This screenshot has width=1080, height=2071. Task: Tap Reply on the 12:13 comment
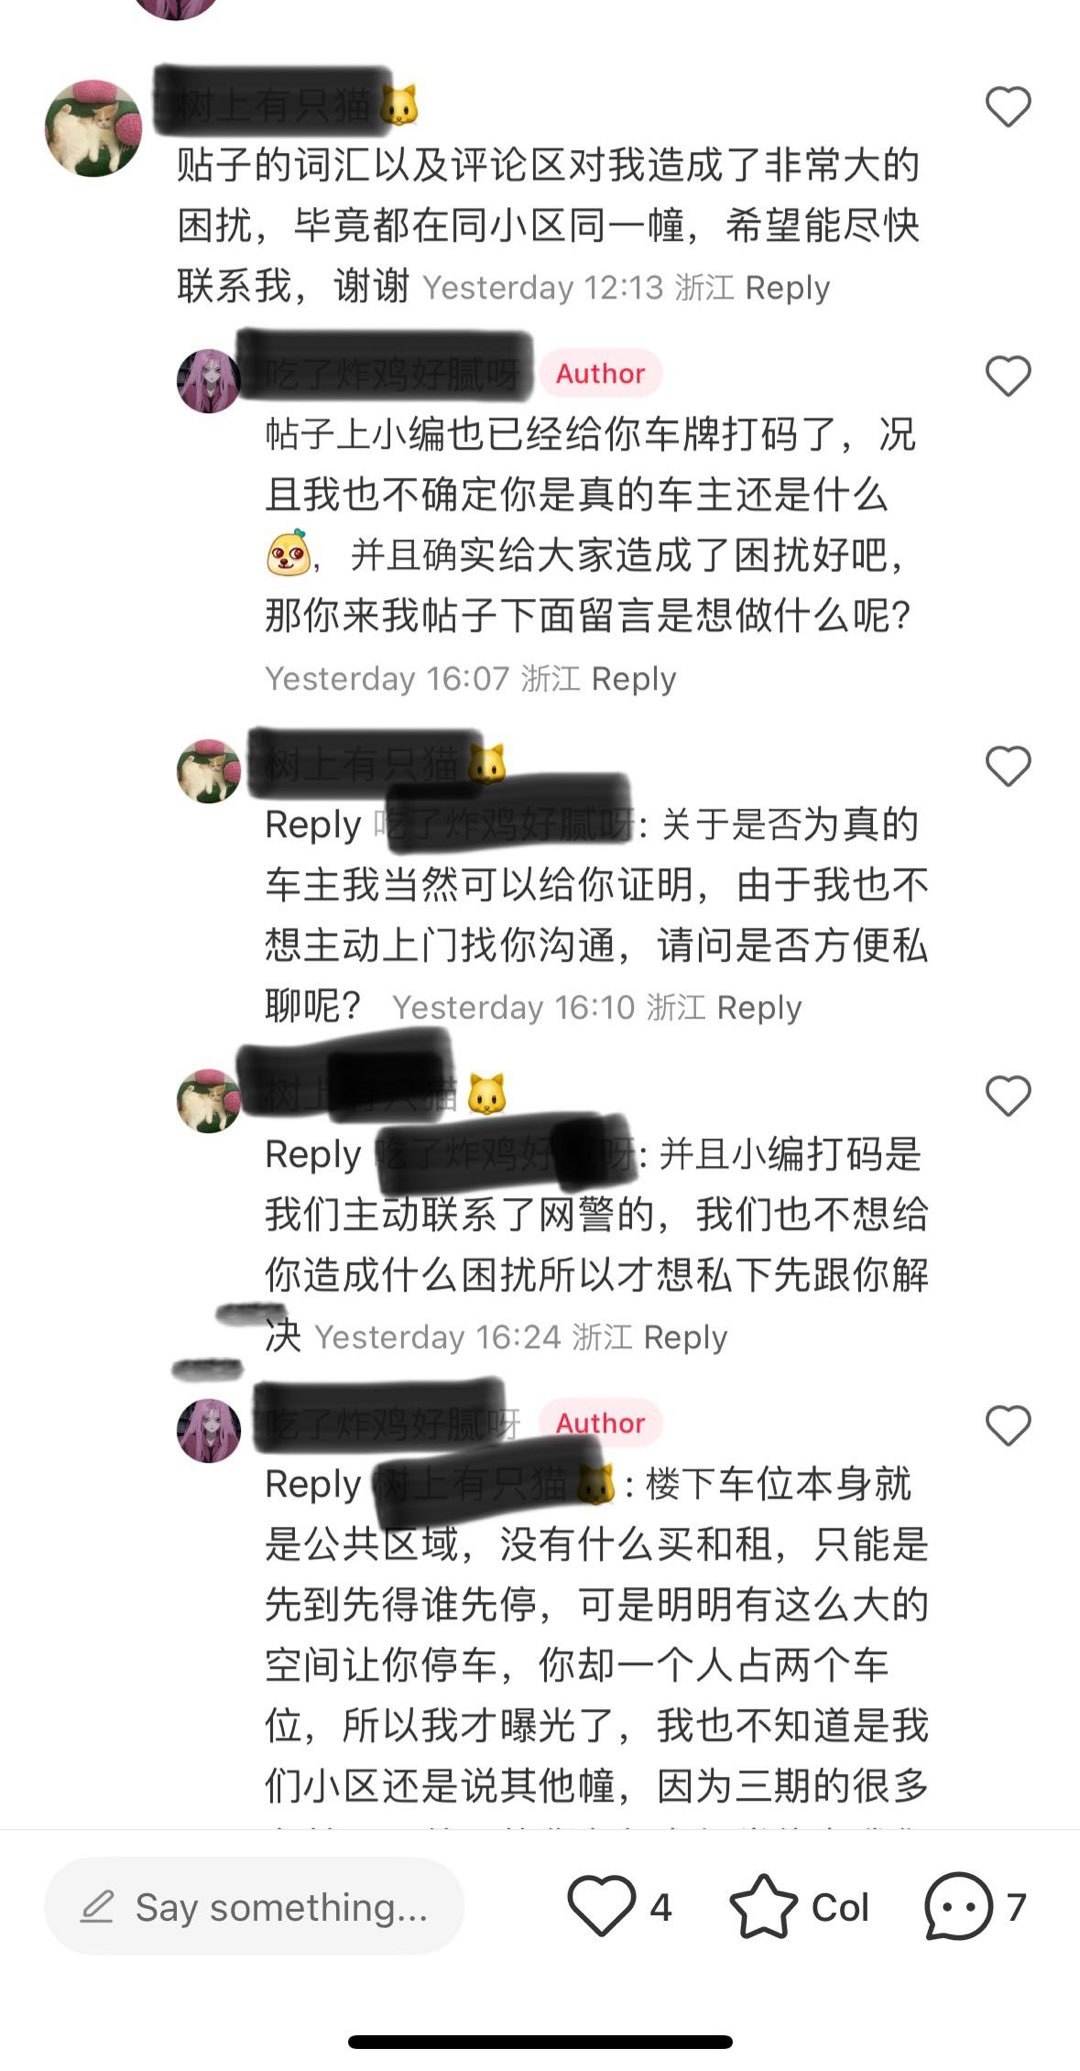[788, 288]
